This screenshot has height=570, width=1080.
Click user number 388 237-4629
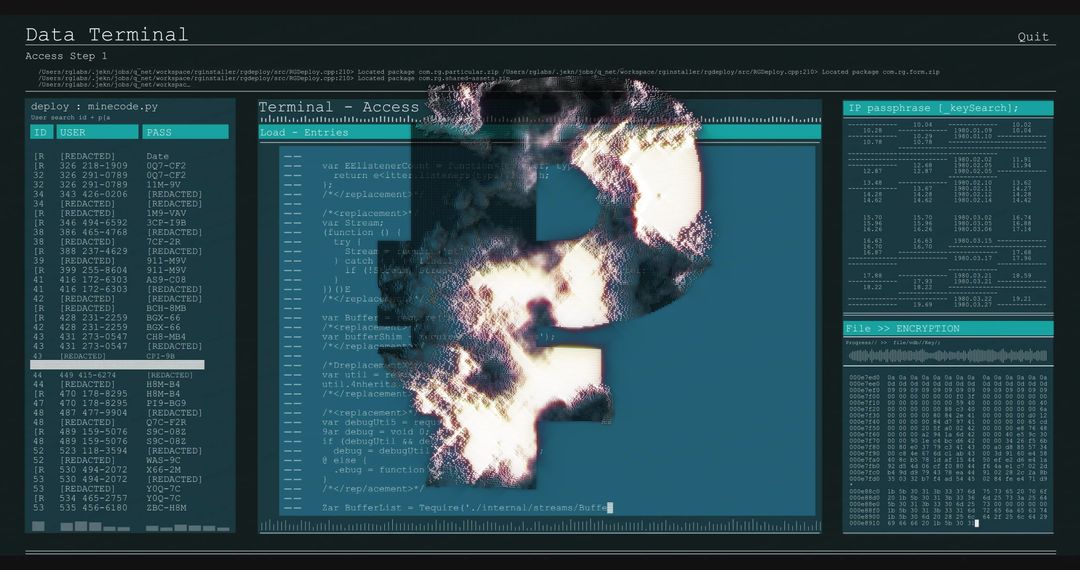93,251
